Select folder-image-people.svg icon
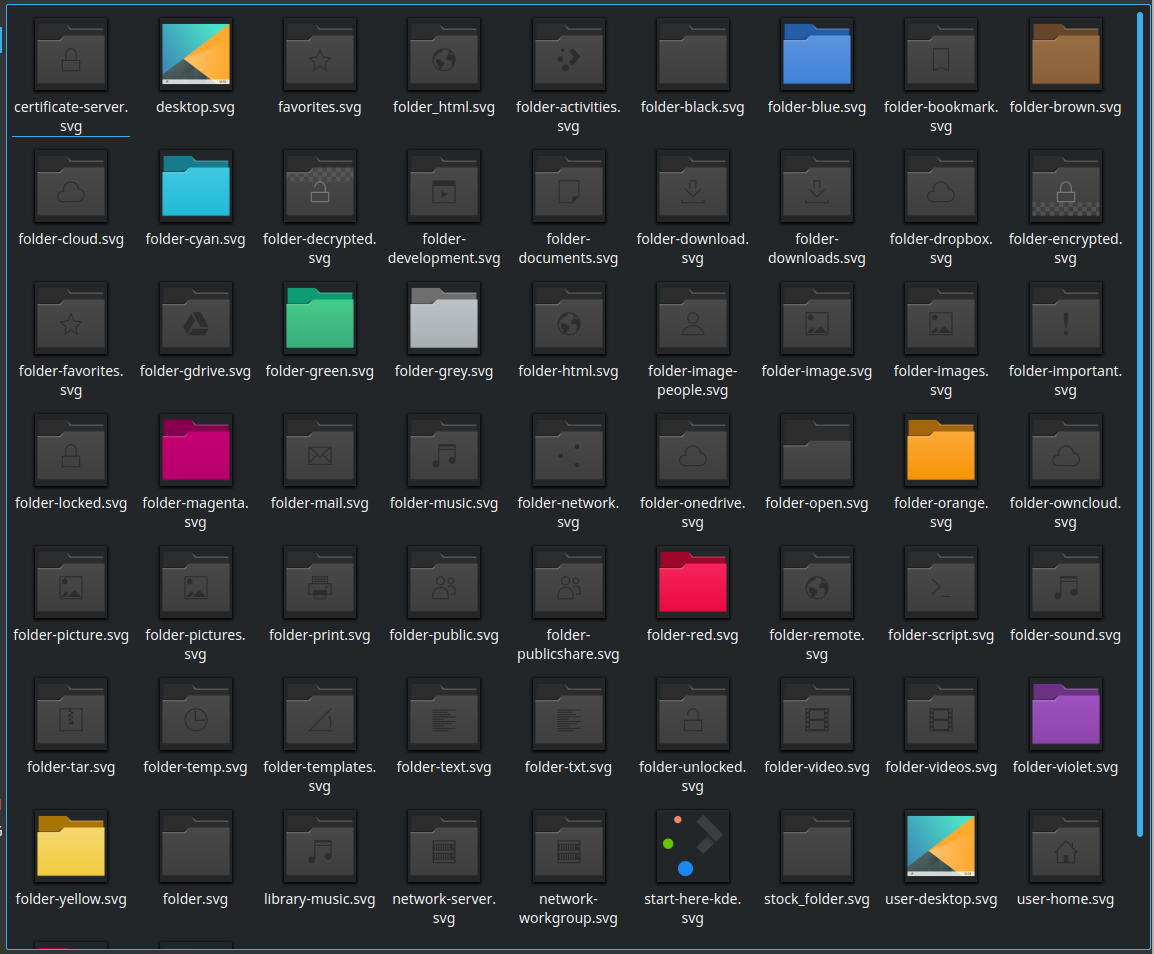The width and height of the screenshot is (1154, 954). (x=693, y=318)
